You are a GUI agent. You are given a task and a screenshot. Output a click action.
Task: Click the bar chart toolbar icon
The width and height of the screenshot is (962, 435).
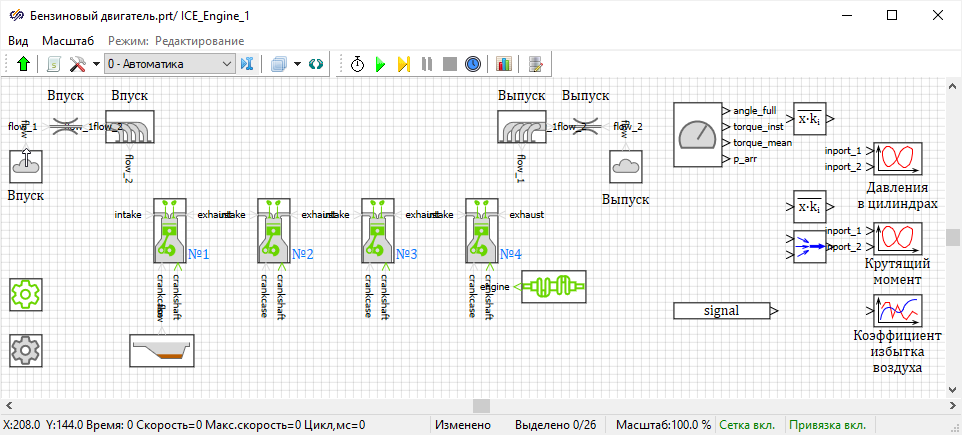point(503,64)
